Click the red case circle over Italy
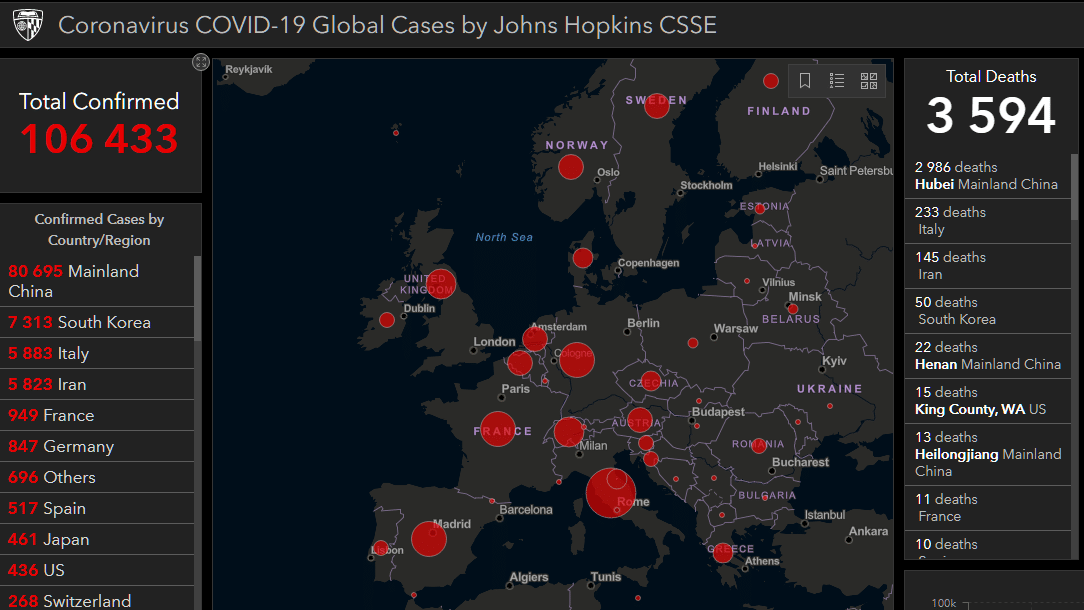This screenshot has width=1084, height=610. [610, 493]
